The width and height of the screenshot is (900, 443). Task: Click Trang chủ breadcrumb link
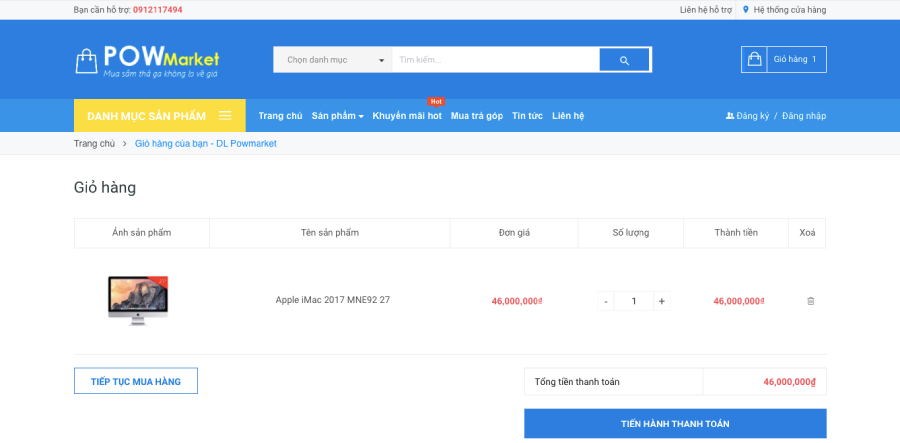pyautogui.click(x=94, y=143)
